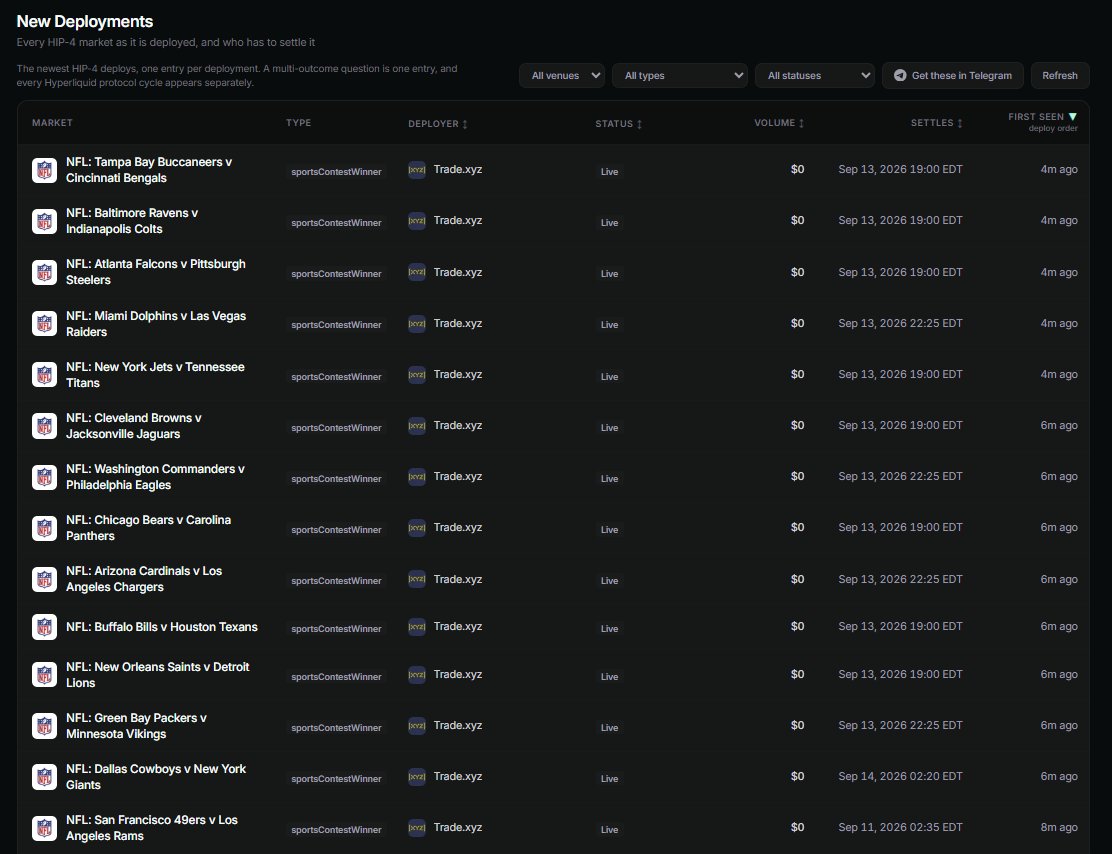Viewport: 1112px width, 854px height.
Task: Click the Refresh button
Action: (x=1060, y=75)
